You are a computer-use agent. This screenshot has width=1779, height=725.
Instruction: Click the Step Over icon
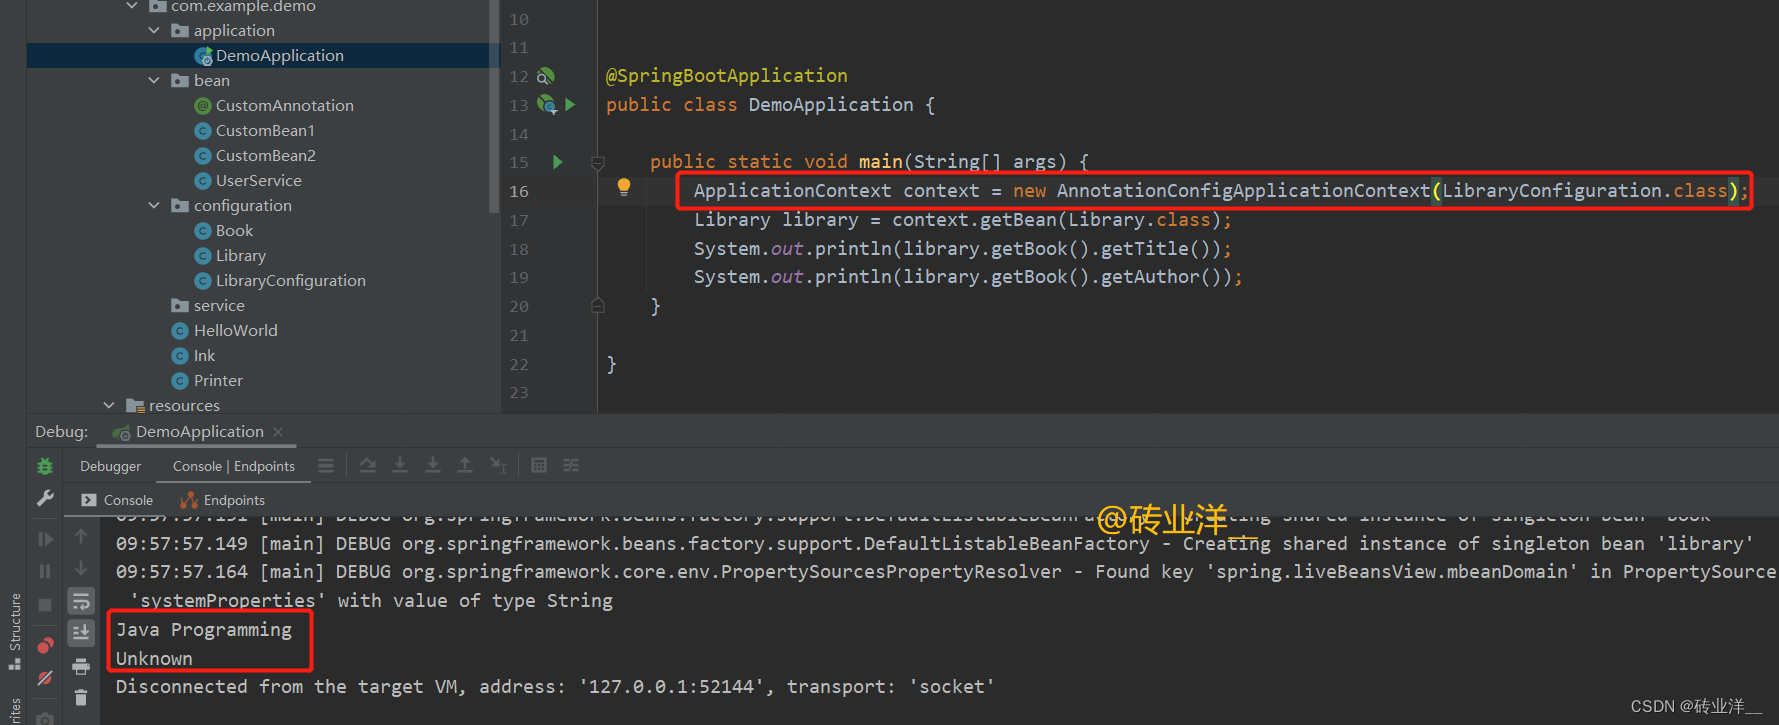pos(368,466)
